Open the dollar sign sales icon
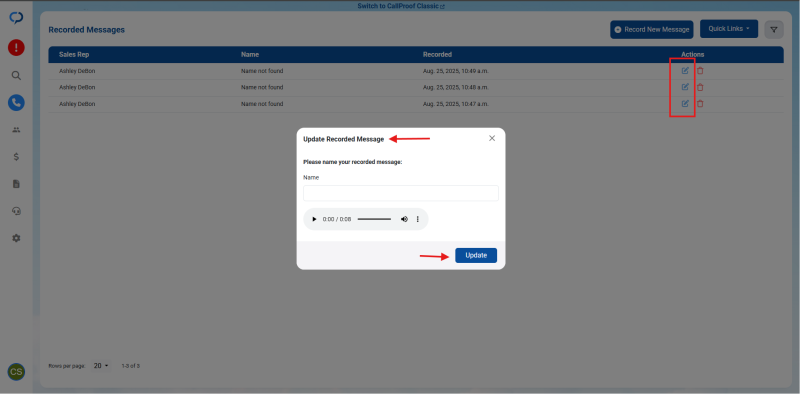Image resolution: width=800 pixels, height=394 pixels. (x=16, y=157)
